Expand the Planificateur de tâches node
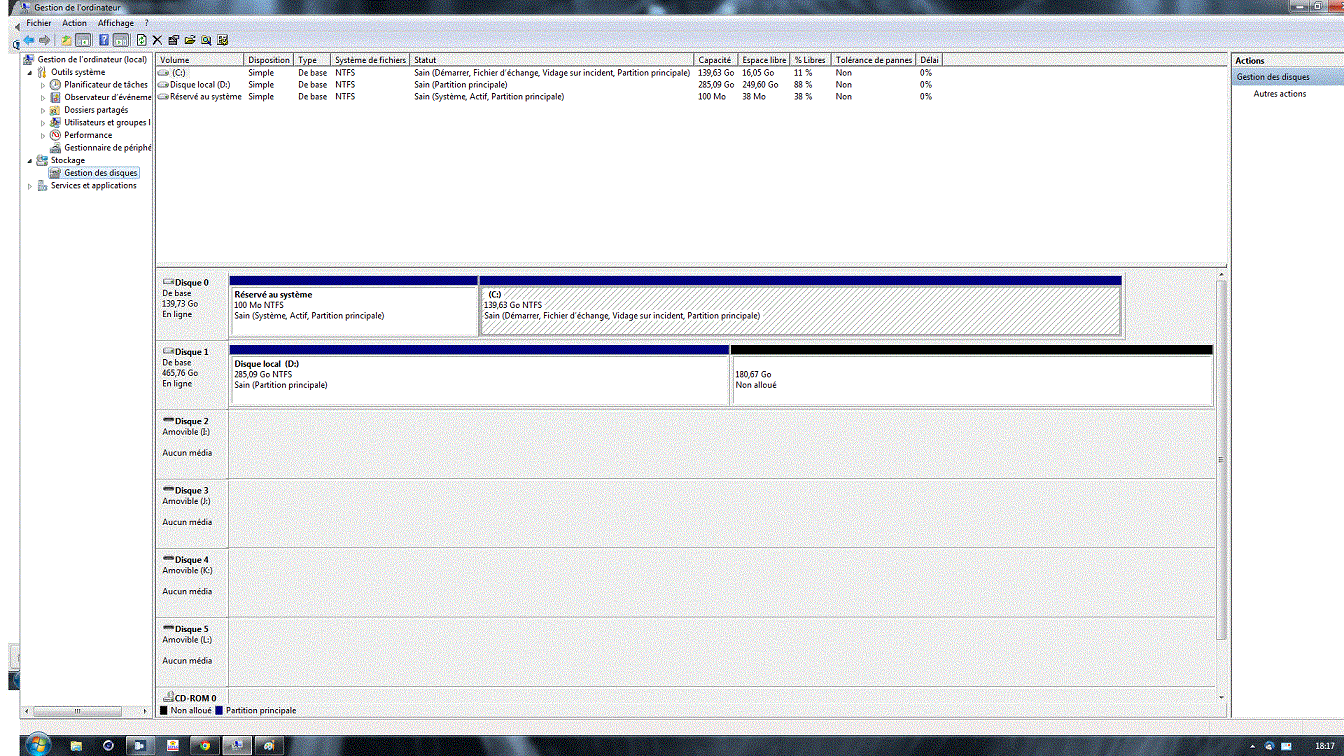This screenshot has width=1344, height=756. click(x=43, y=85)
